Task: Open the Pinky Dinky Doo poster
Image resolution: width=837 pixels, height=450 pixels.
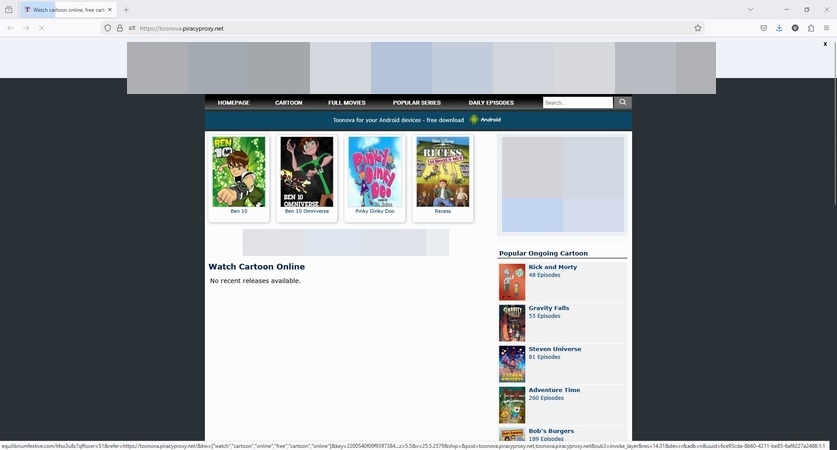Action: coord(375,172)
